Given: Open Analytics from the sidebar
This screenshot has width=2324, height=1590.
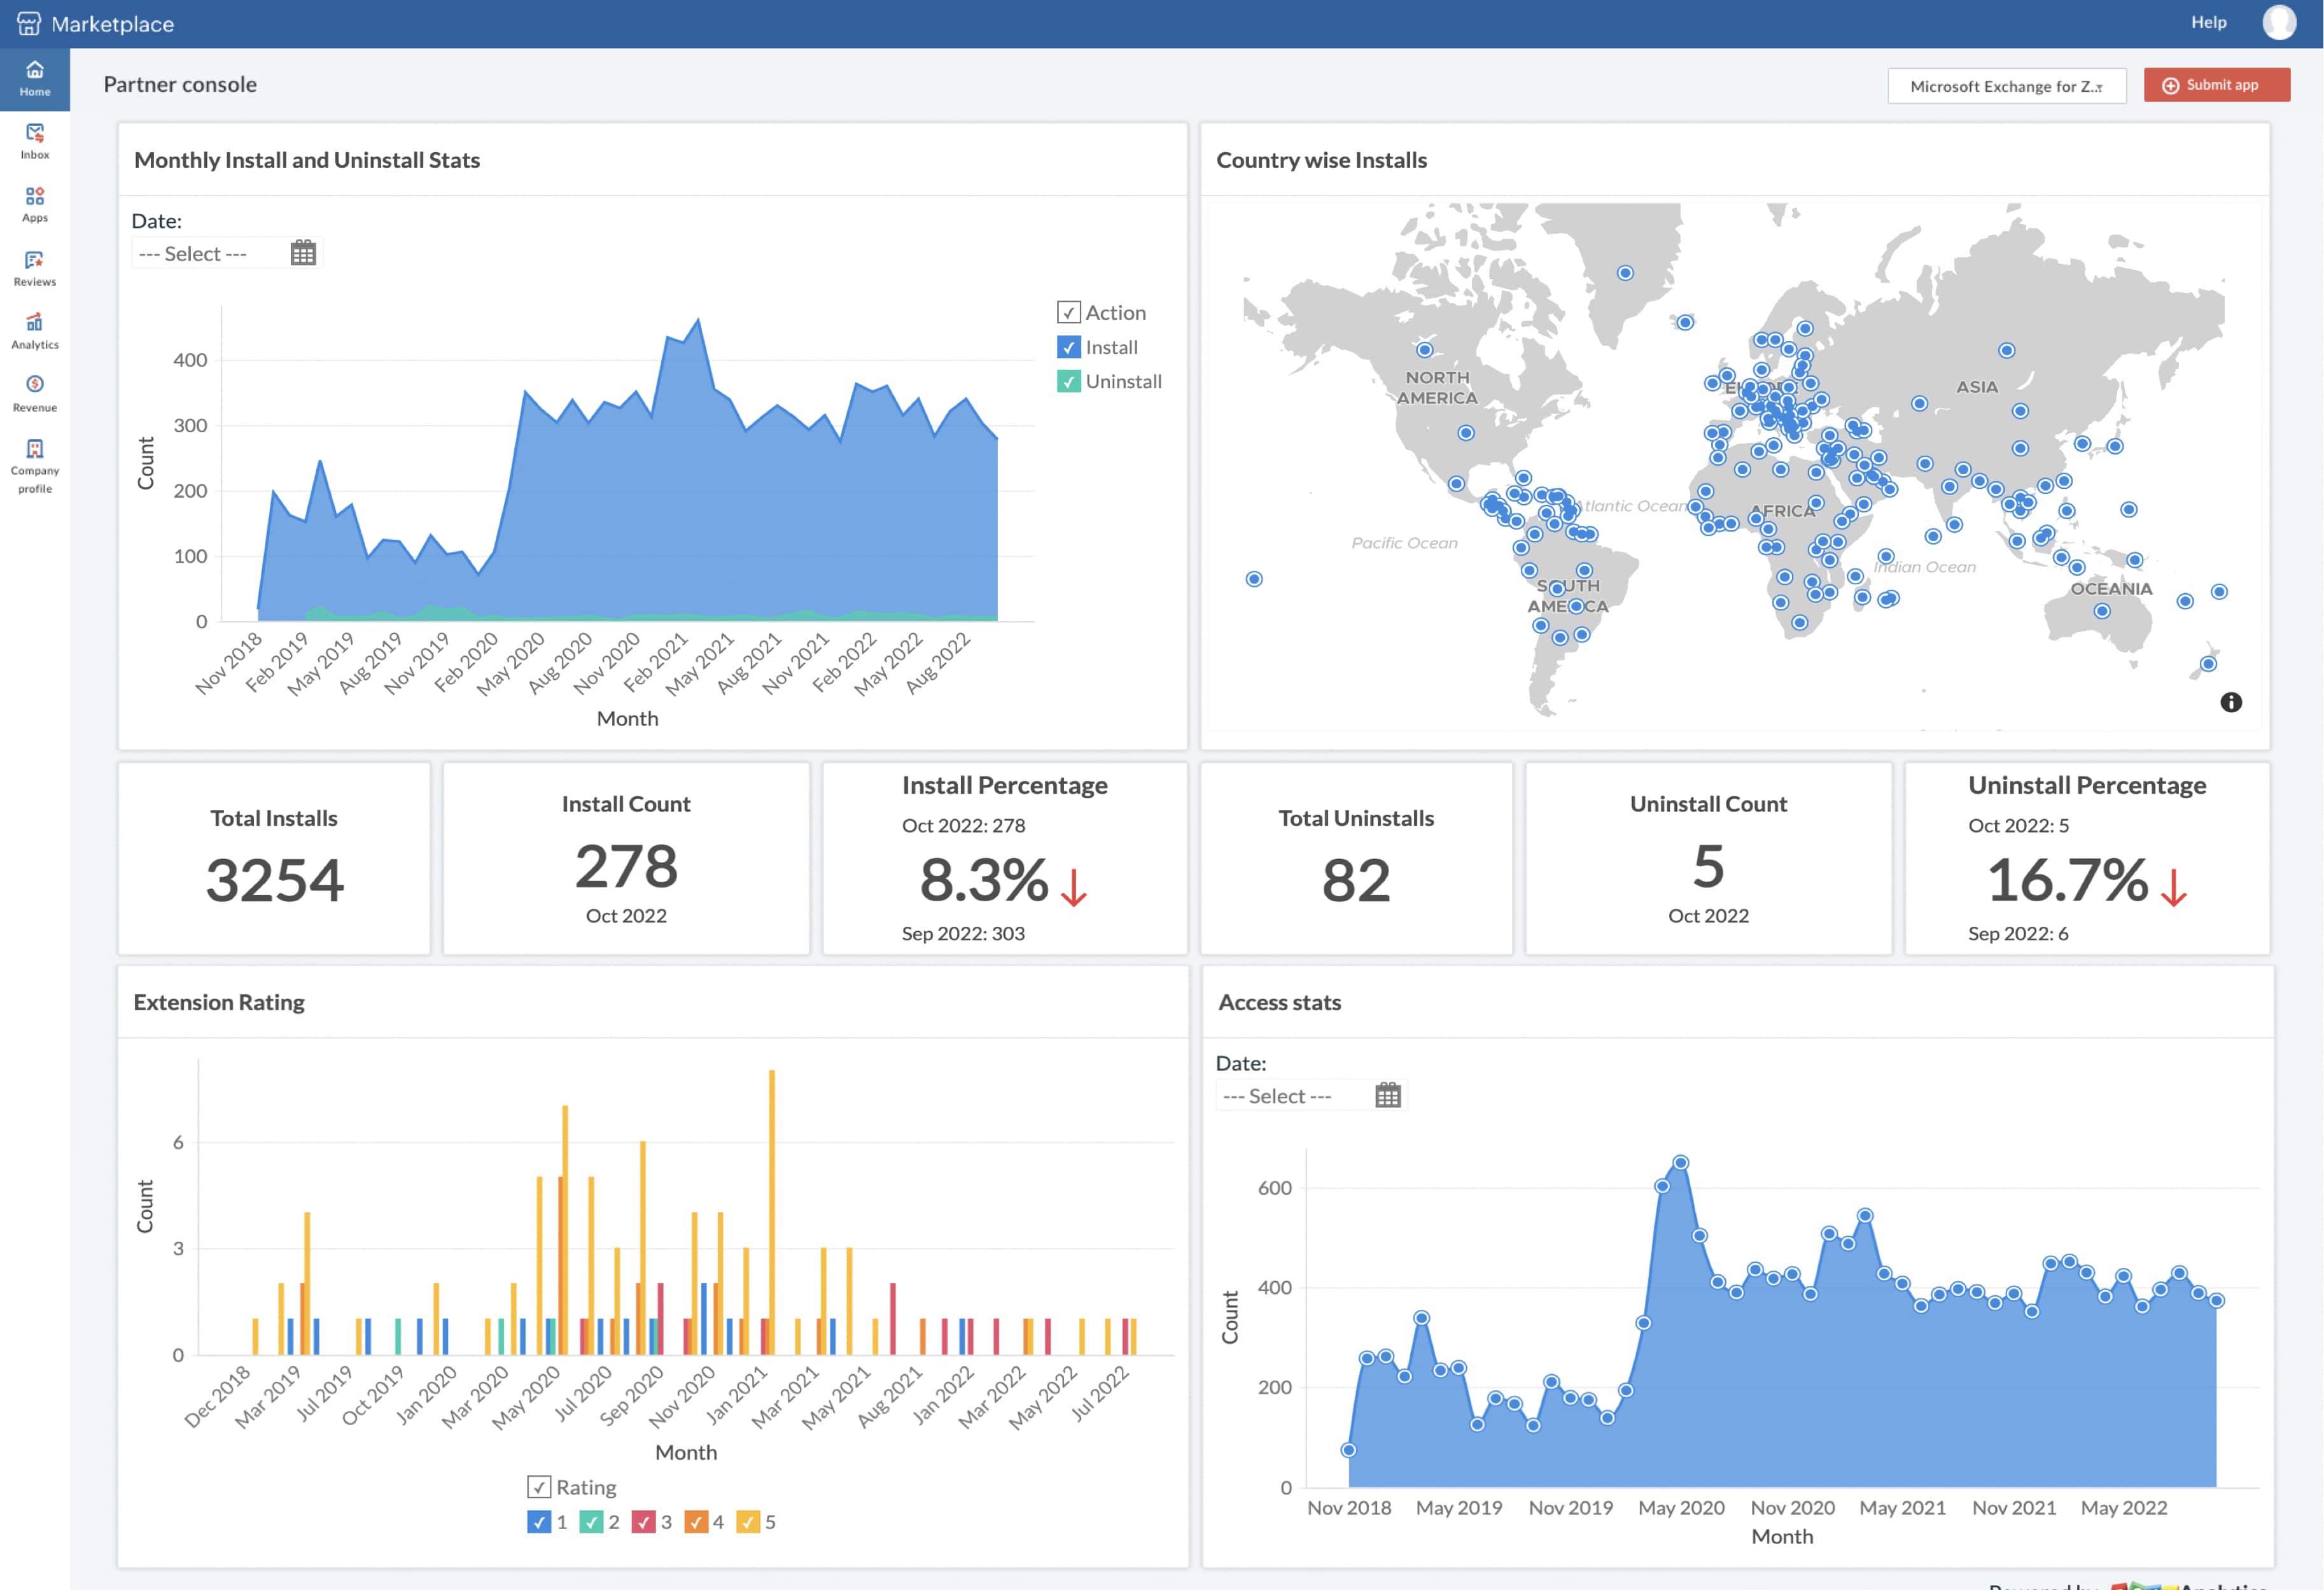Looking at the screenshot, I should point(34,331).
